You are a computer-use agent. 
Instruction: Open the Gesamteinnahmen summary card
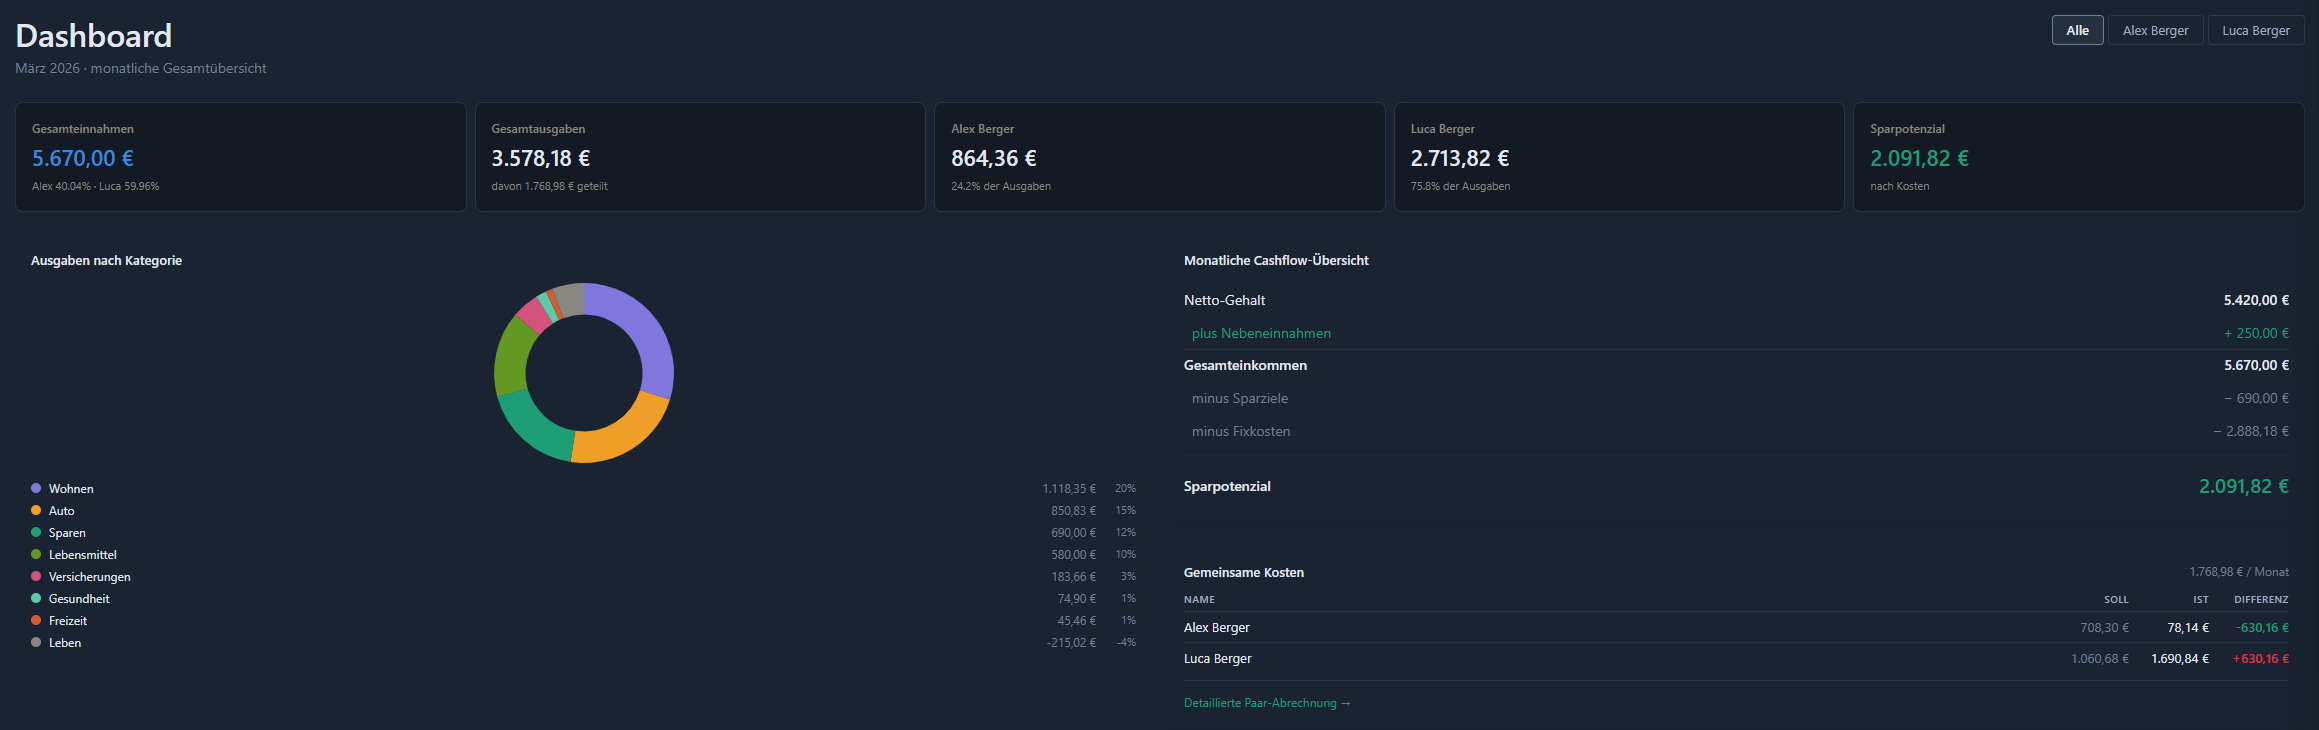(x=240, y=157)
